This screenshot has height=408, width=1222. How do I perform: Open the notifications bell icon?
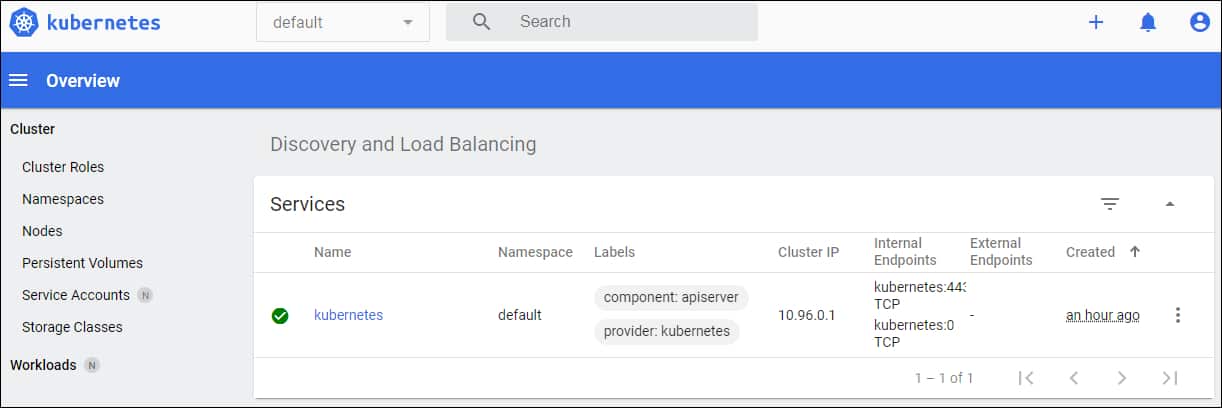pos(1148,22)
